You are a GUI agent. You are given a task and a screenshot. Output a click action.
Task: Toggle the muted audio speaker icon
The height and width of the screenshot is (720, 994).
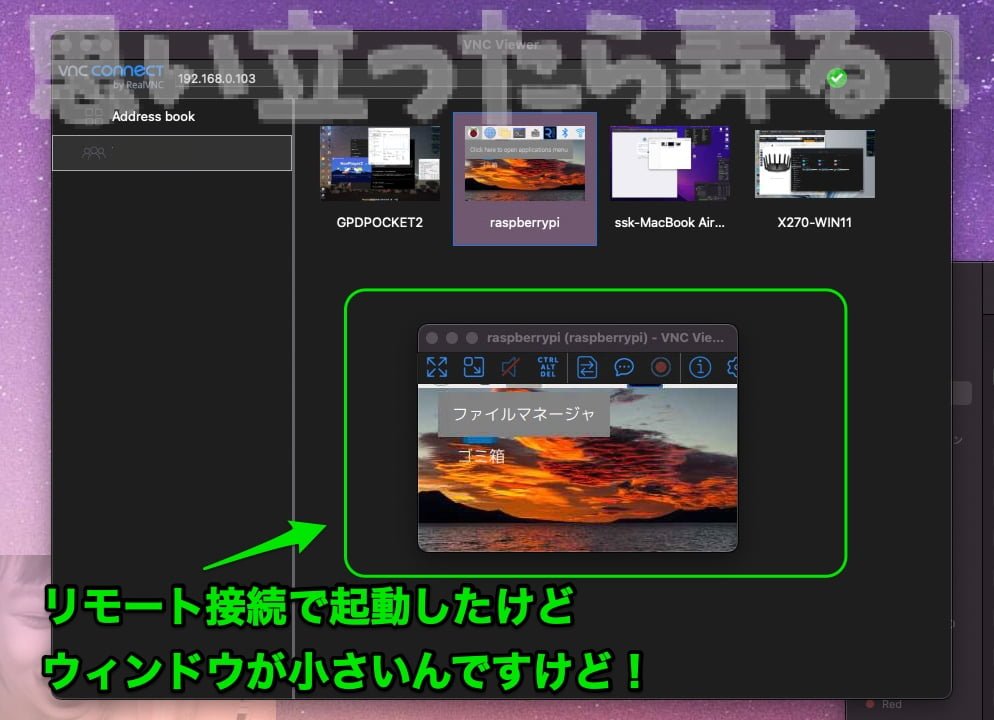(x=510, y=367)
